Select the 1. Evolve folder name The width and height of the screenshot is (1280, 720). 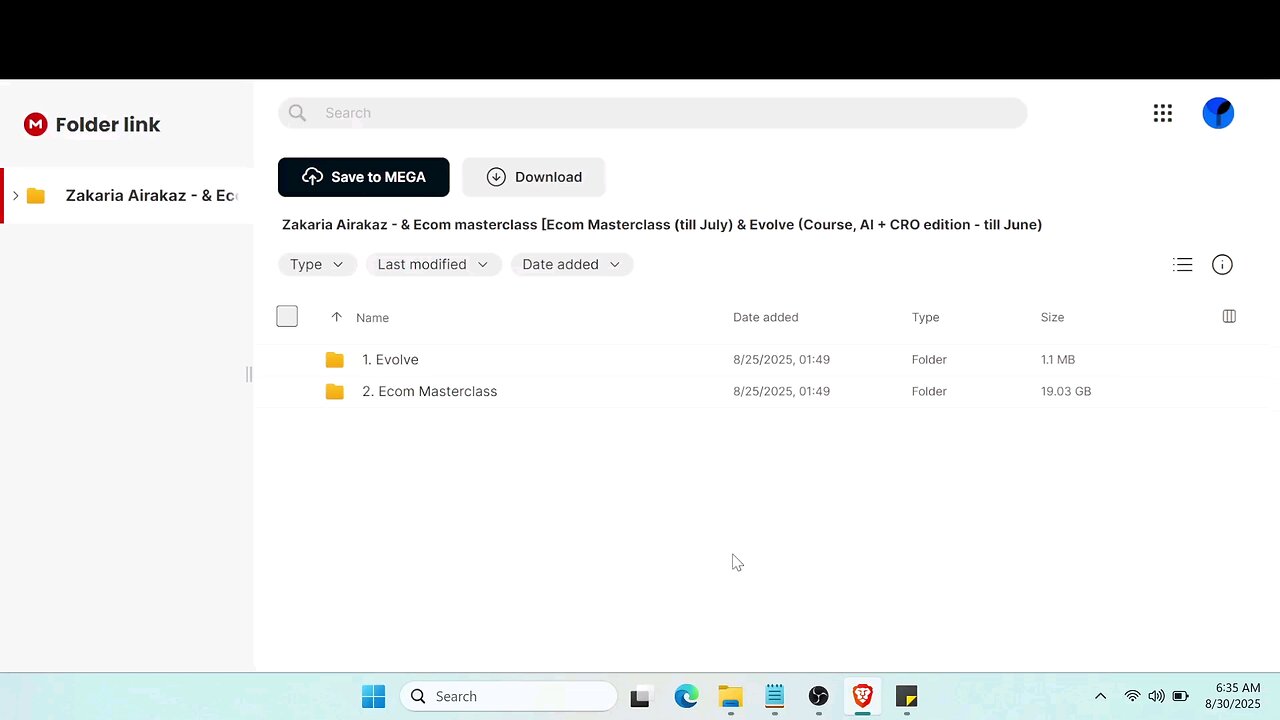[390, 360]
